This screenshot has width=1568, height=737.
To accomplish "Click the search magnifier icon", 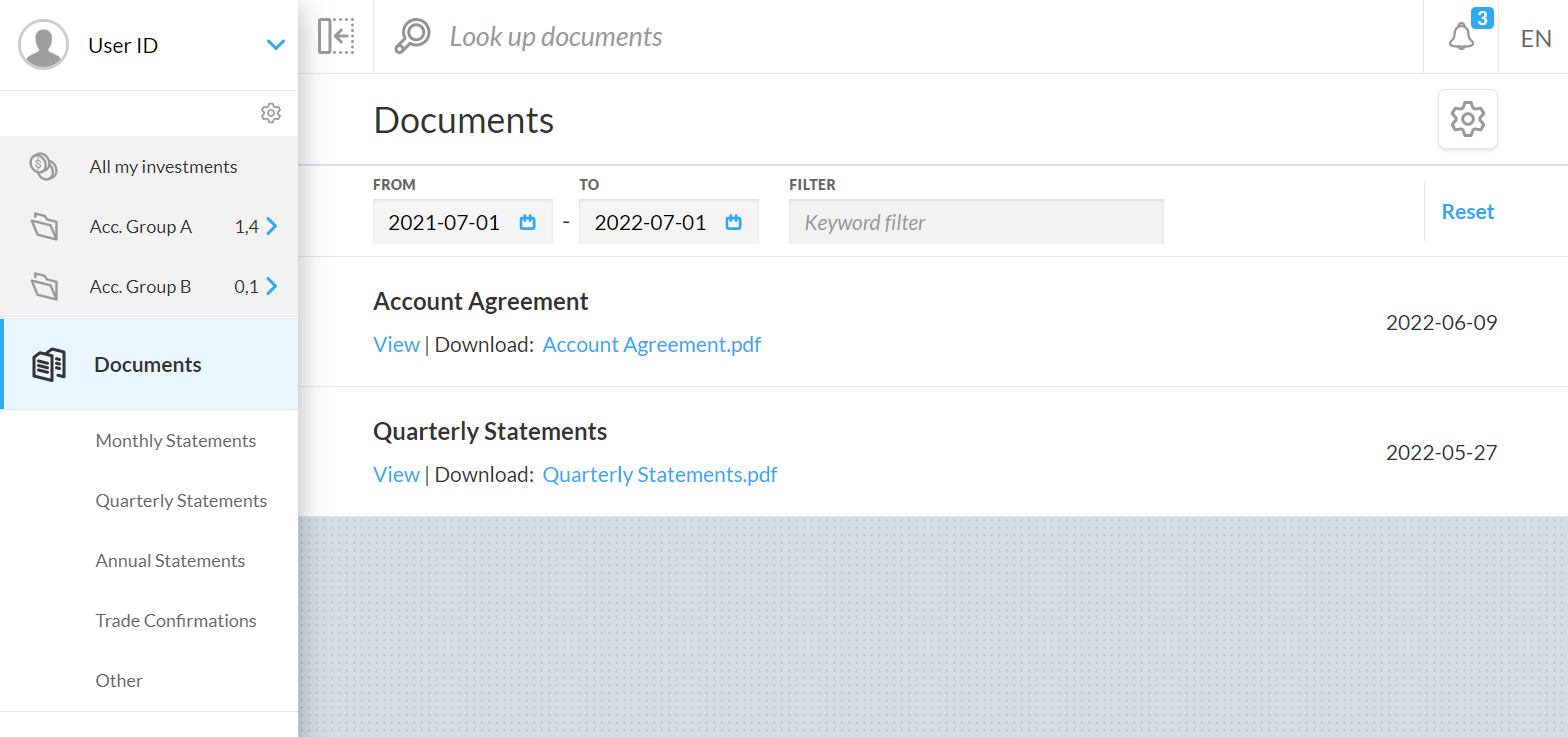I will tap(411, 36).
